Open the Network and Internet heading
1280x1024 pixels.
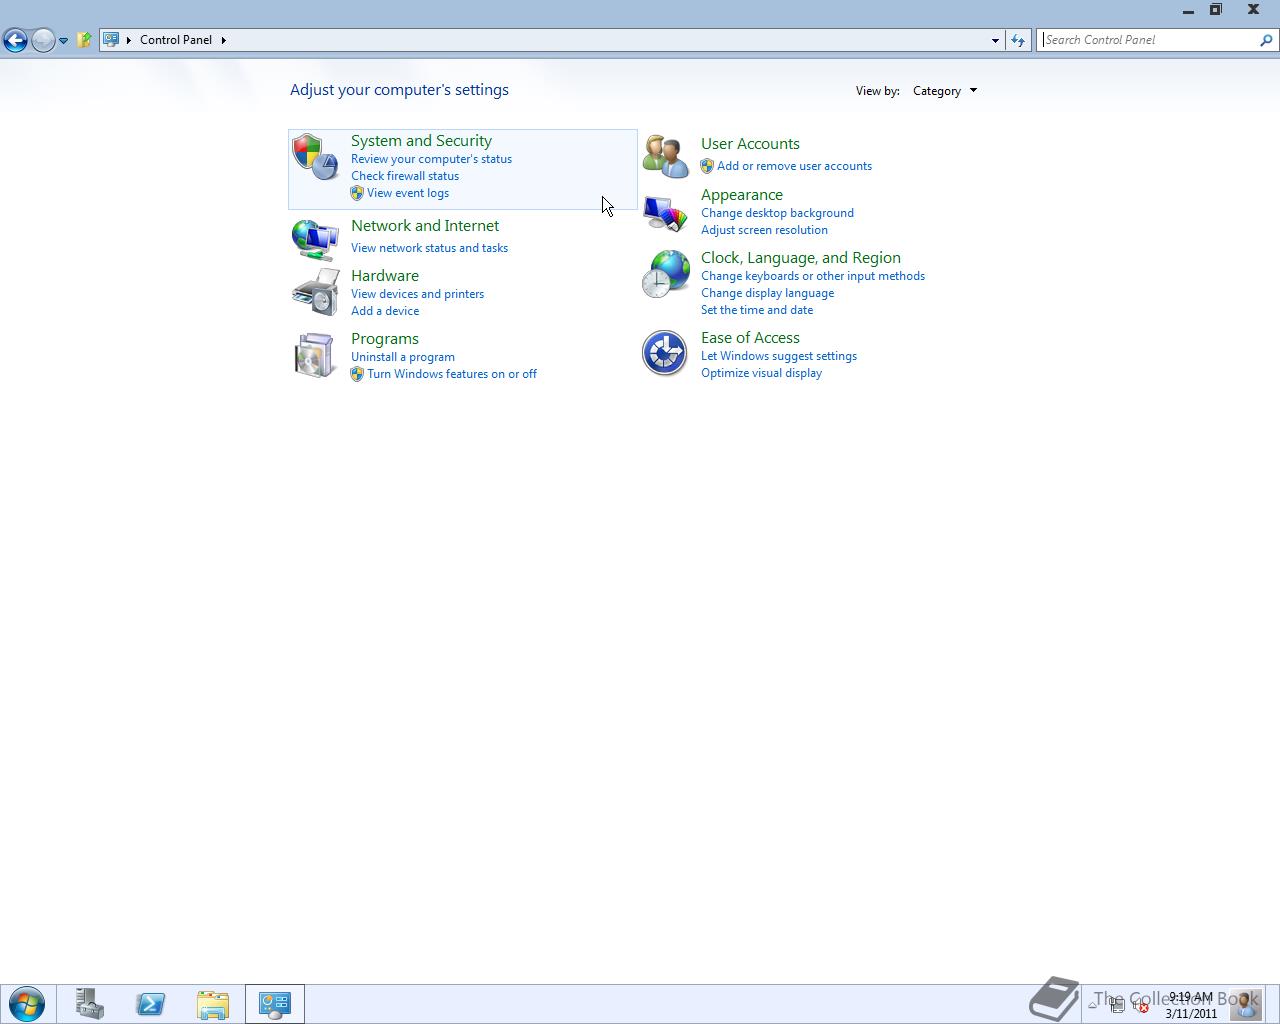pos(425,226)
